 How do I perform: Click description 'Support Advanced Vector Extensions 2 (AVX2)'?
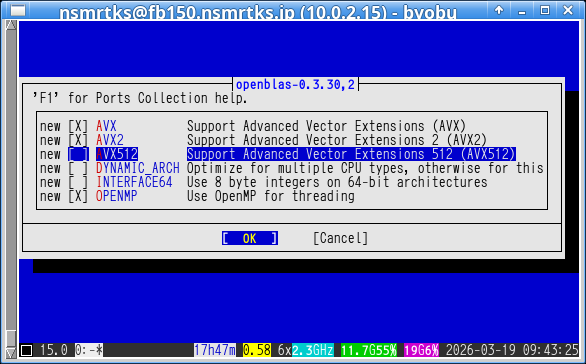(337, 140)
